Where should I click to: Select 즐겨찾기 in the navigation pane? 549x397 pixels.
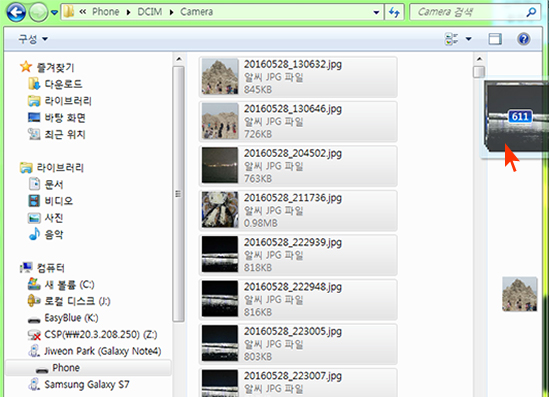(55, 67)
